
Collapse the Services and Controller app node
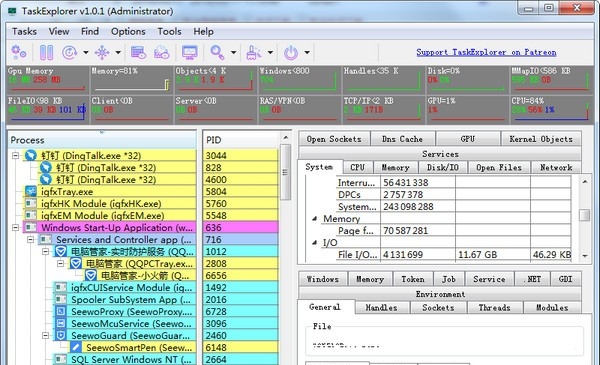pos(31,240)
